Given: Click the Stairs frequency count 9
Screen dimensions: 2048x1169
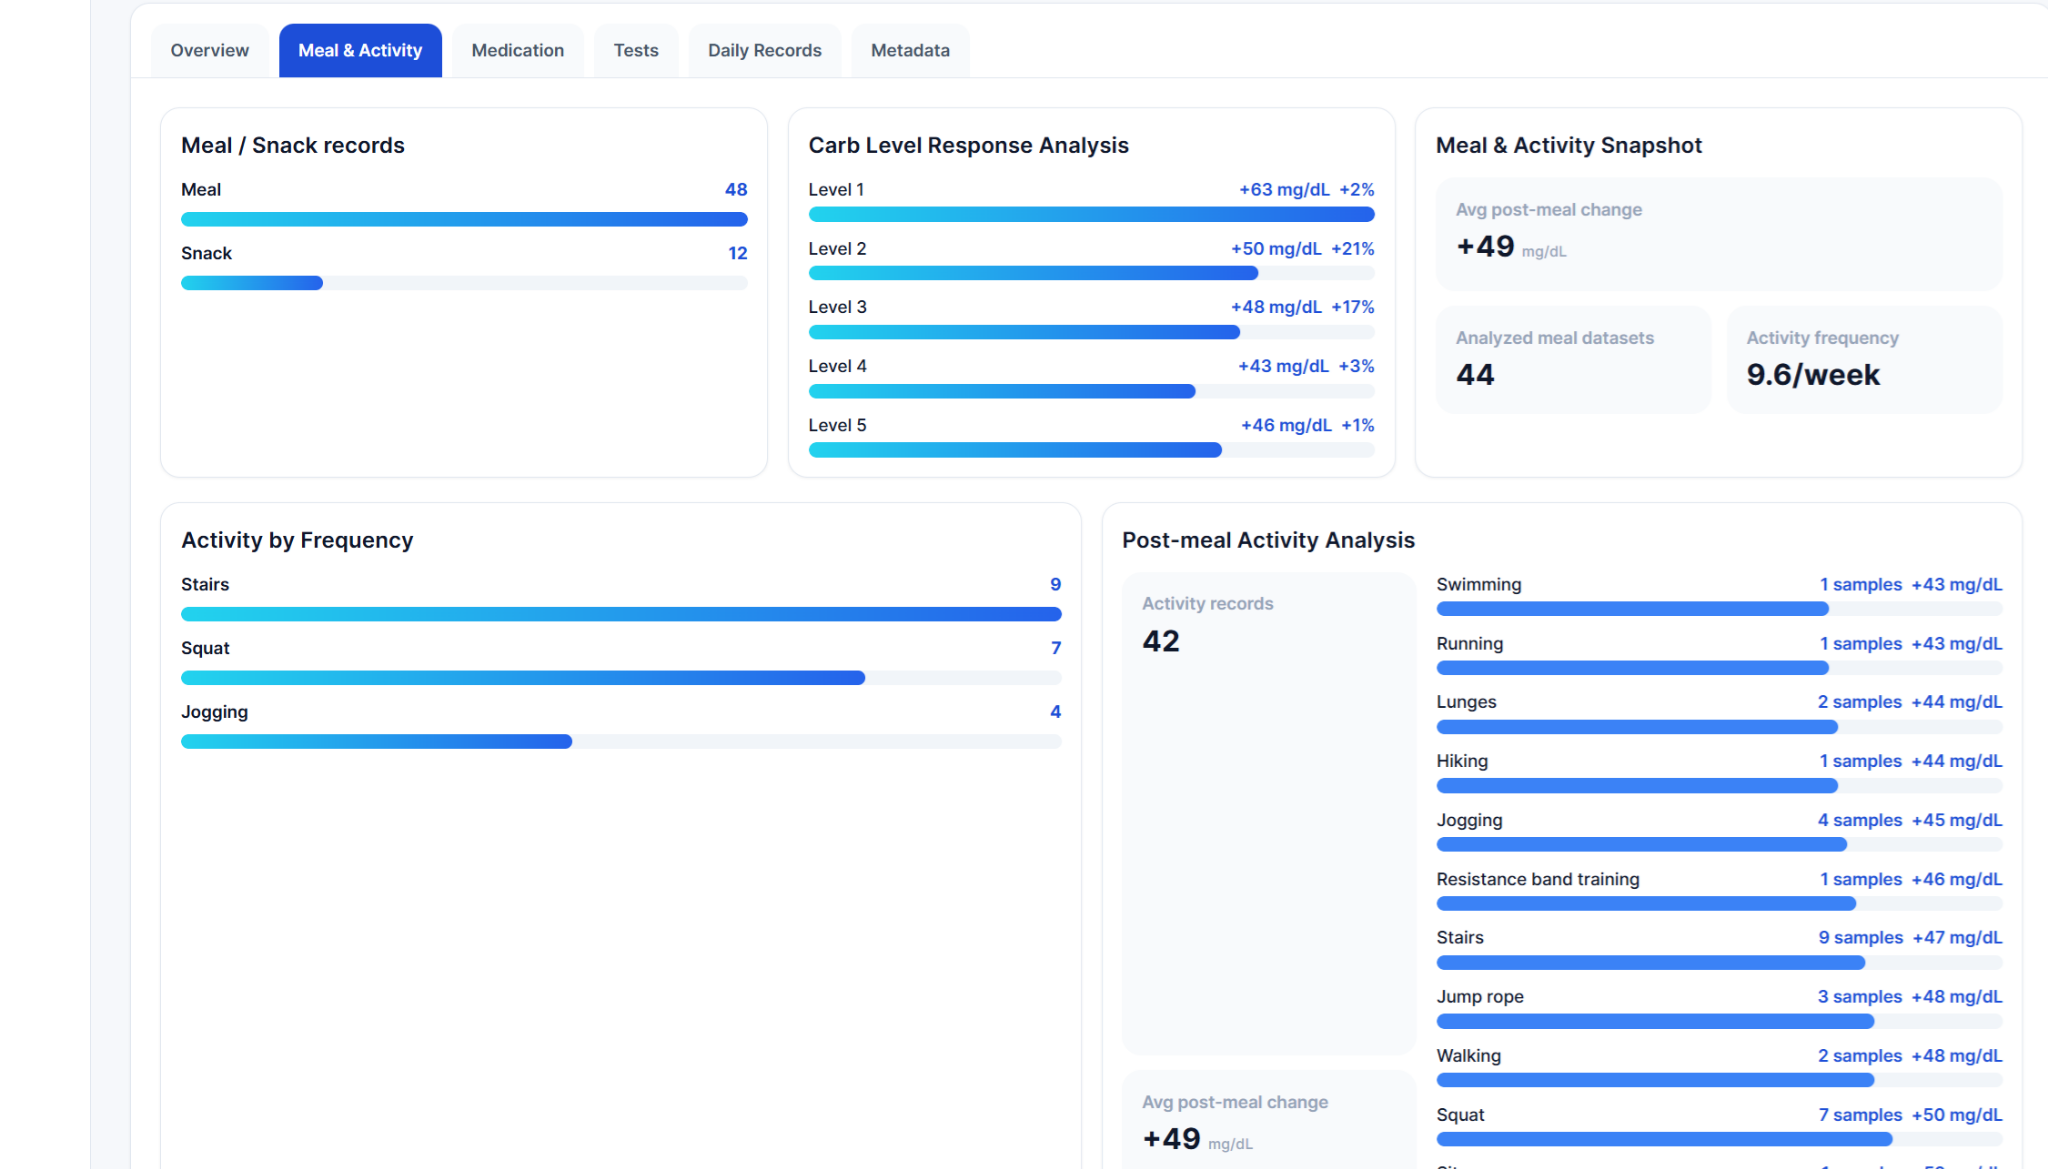Looking at the screenshot, I should pyautogui.click(x=1056, y=584).
